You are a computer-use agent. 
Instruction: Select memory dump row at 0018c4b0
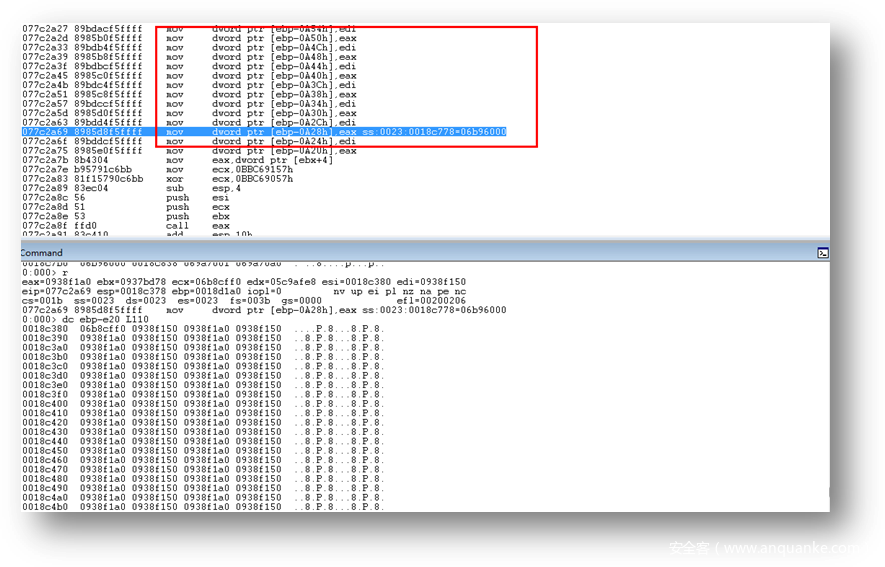click(200, 507)
